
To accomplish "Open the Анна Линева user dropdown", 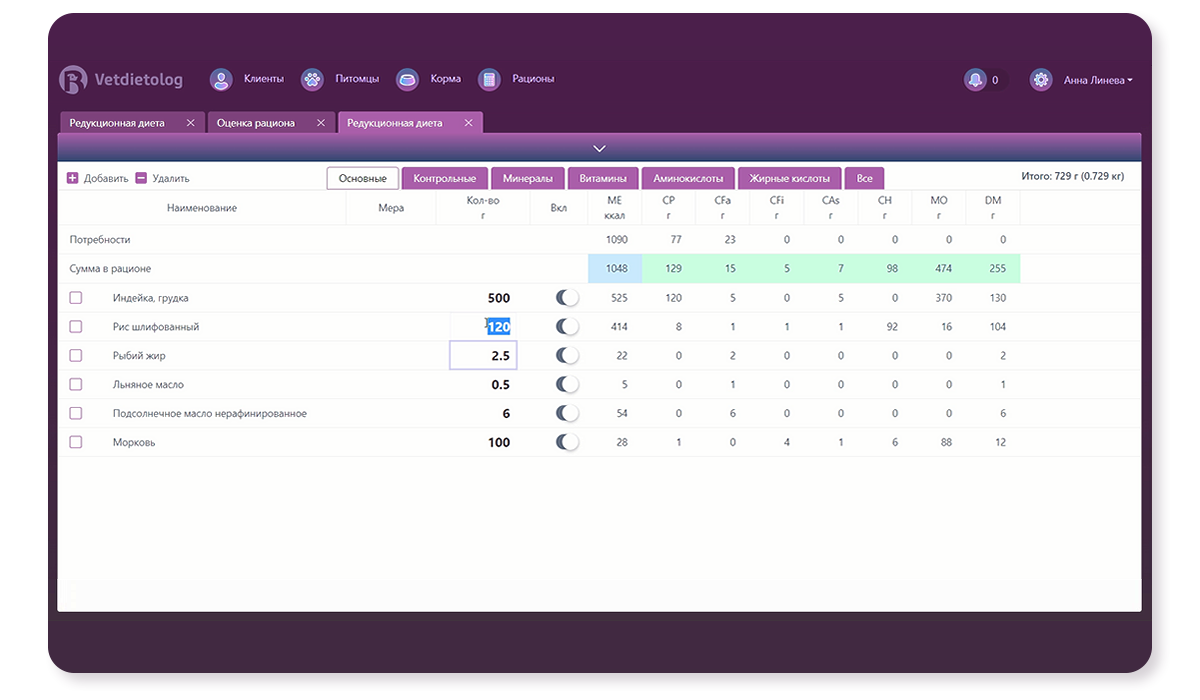I will [x=1097, y=80].
